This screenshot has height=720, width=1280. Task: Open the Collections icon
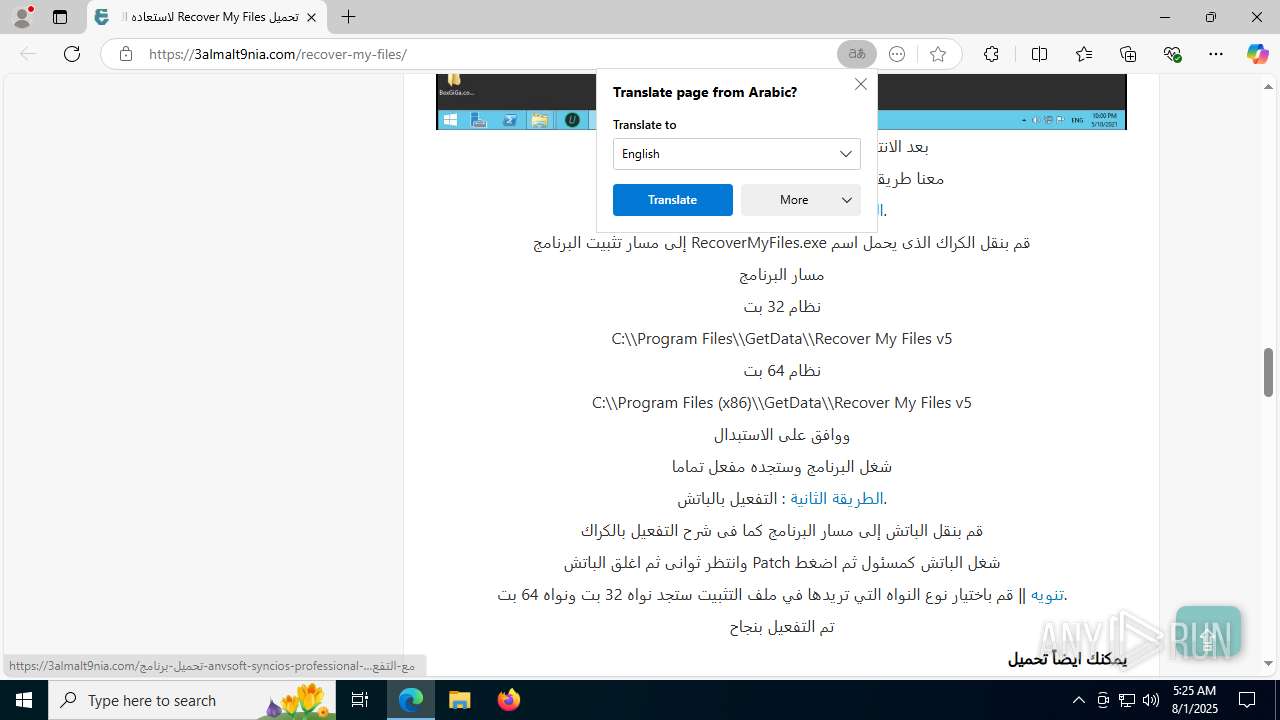(1128, 54)
